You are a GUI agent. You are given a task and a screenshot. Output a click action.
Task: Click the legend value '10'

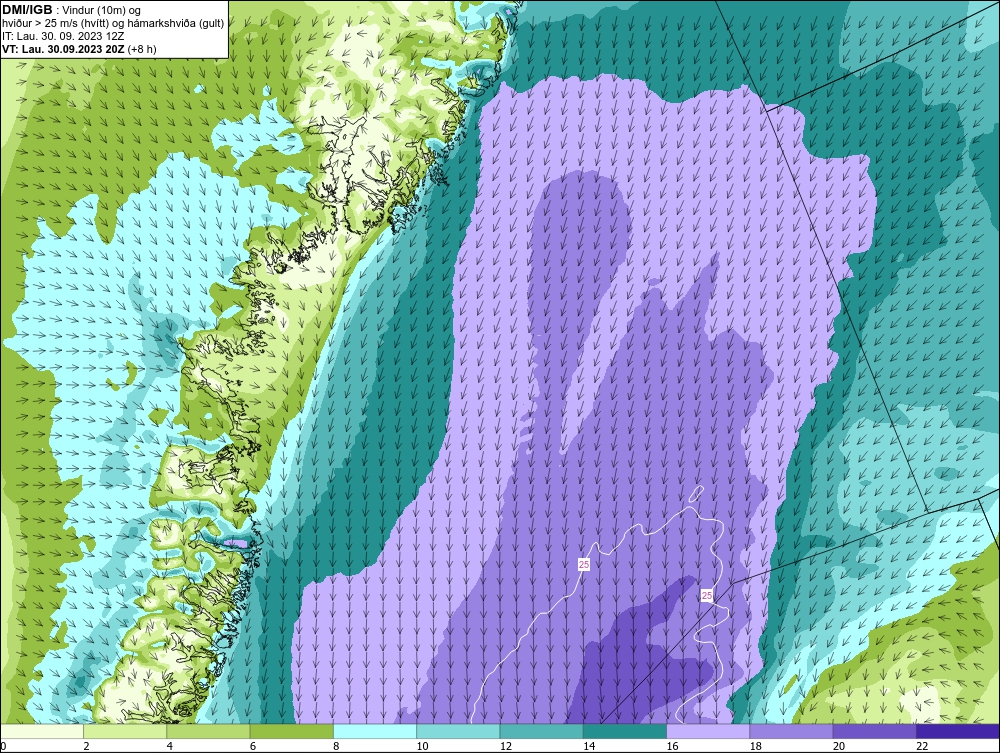click(422, 747)
